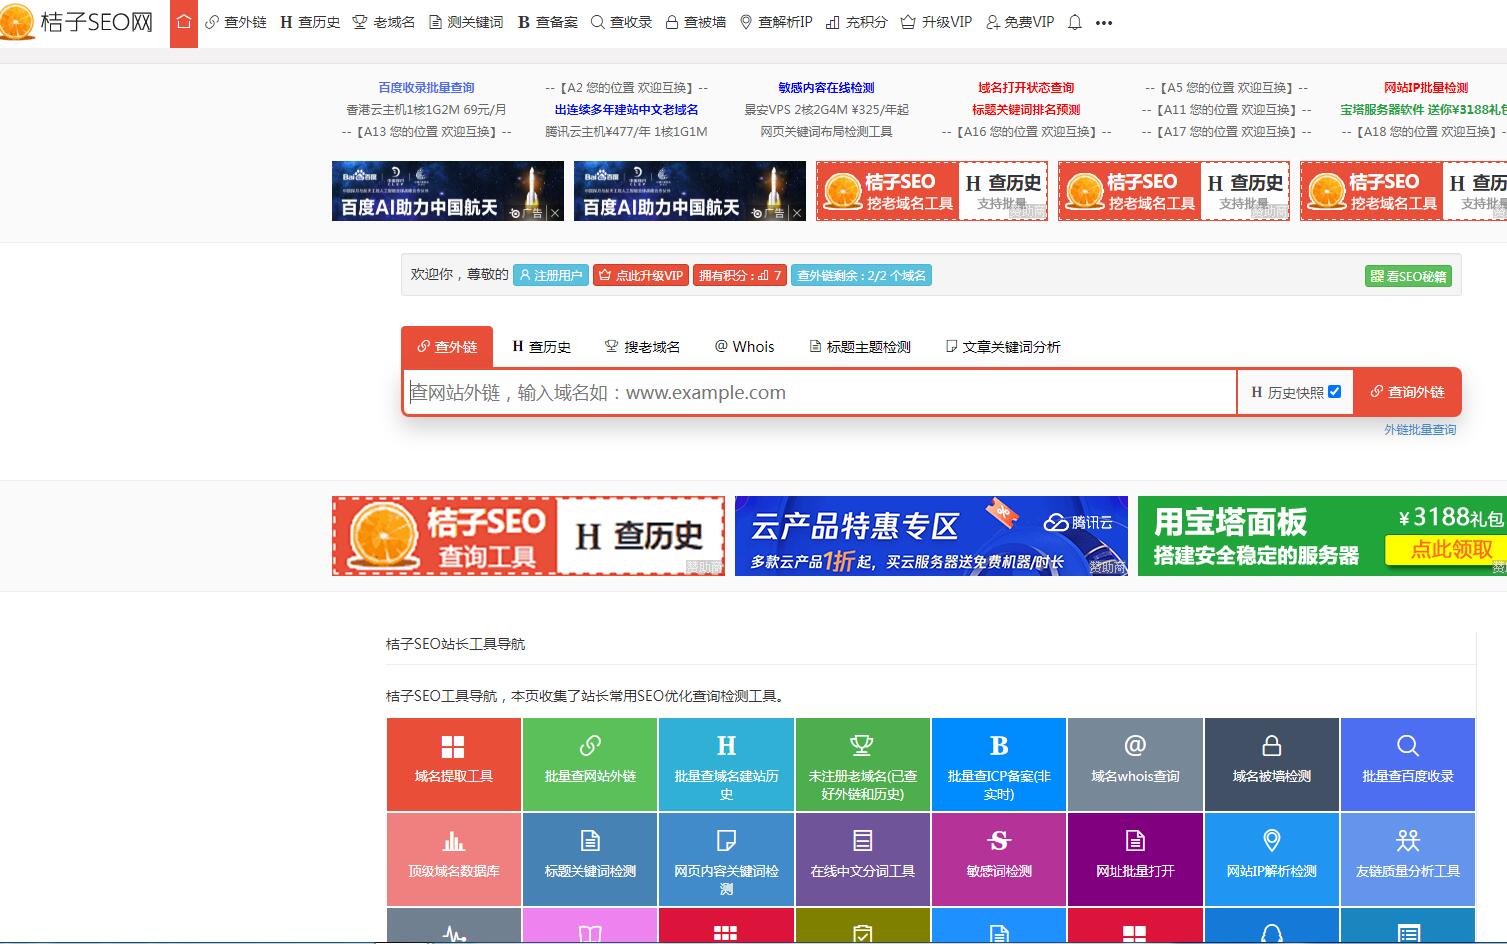
Task: Switch to the 查历史 search tab
Action: [x=541, y=346]
